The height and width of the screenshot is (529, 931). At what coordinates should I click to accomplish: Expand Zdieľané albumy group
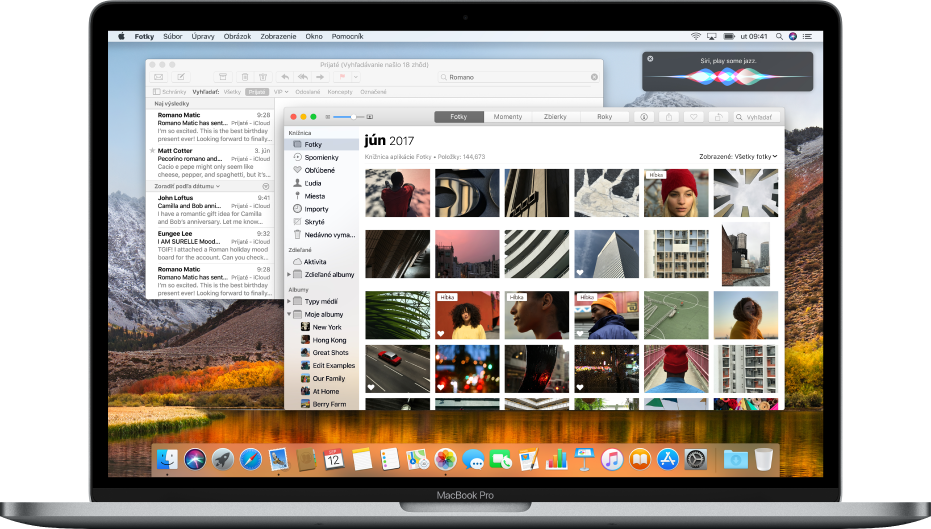click(289, 275)
